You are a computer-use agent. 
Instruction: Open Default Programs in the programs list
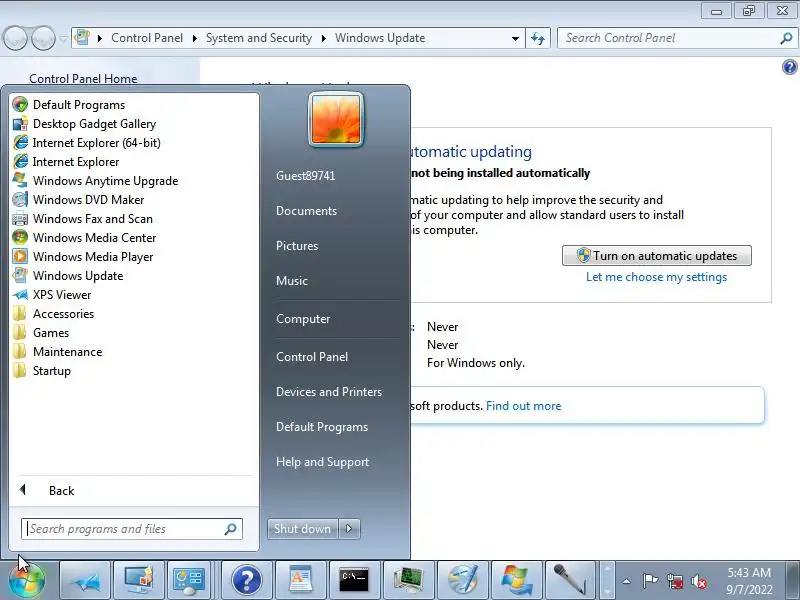[x=79, y=105]
